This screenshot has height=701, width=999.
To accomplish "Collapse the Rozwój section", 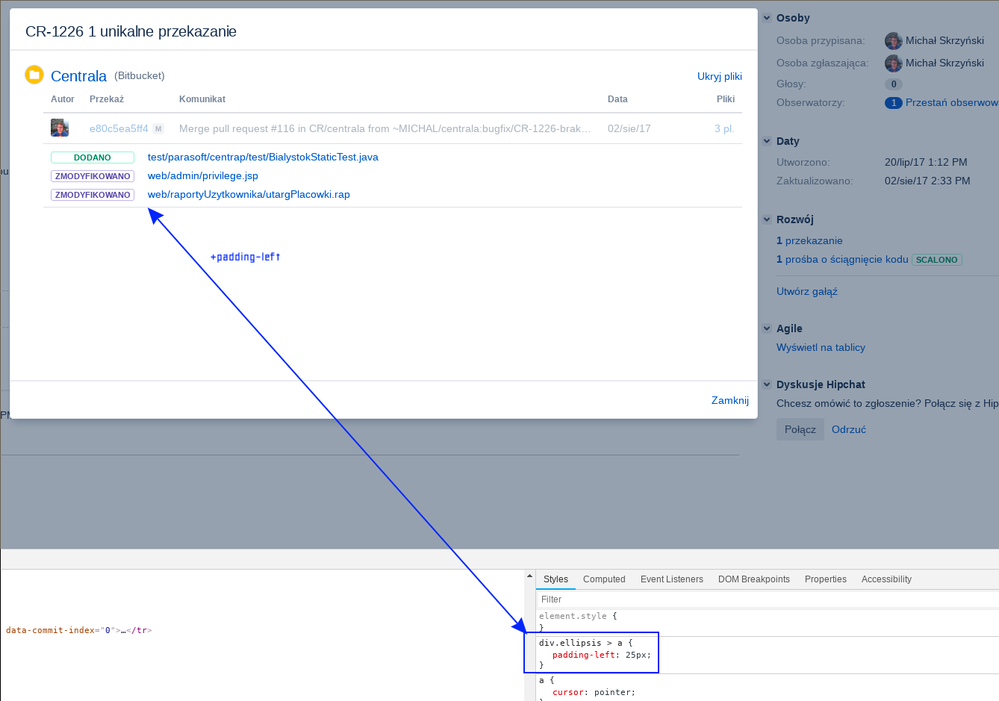I will click(767, 219).
